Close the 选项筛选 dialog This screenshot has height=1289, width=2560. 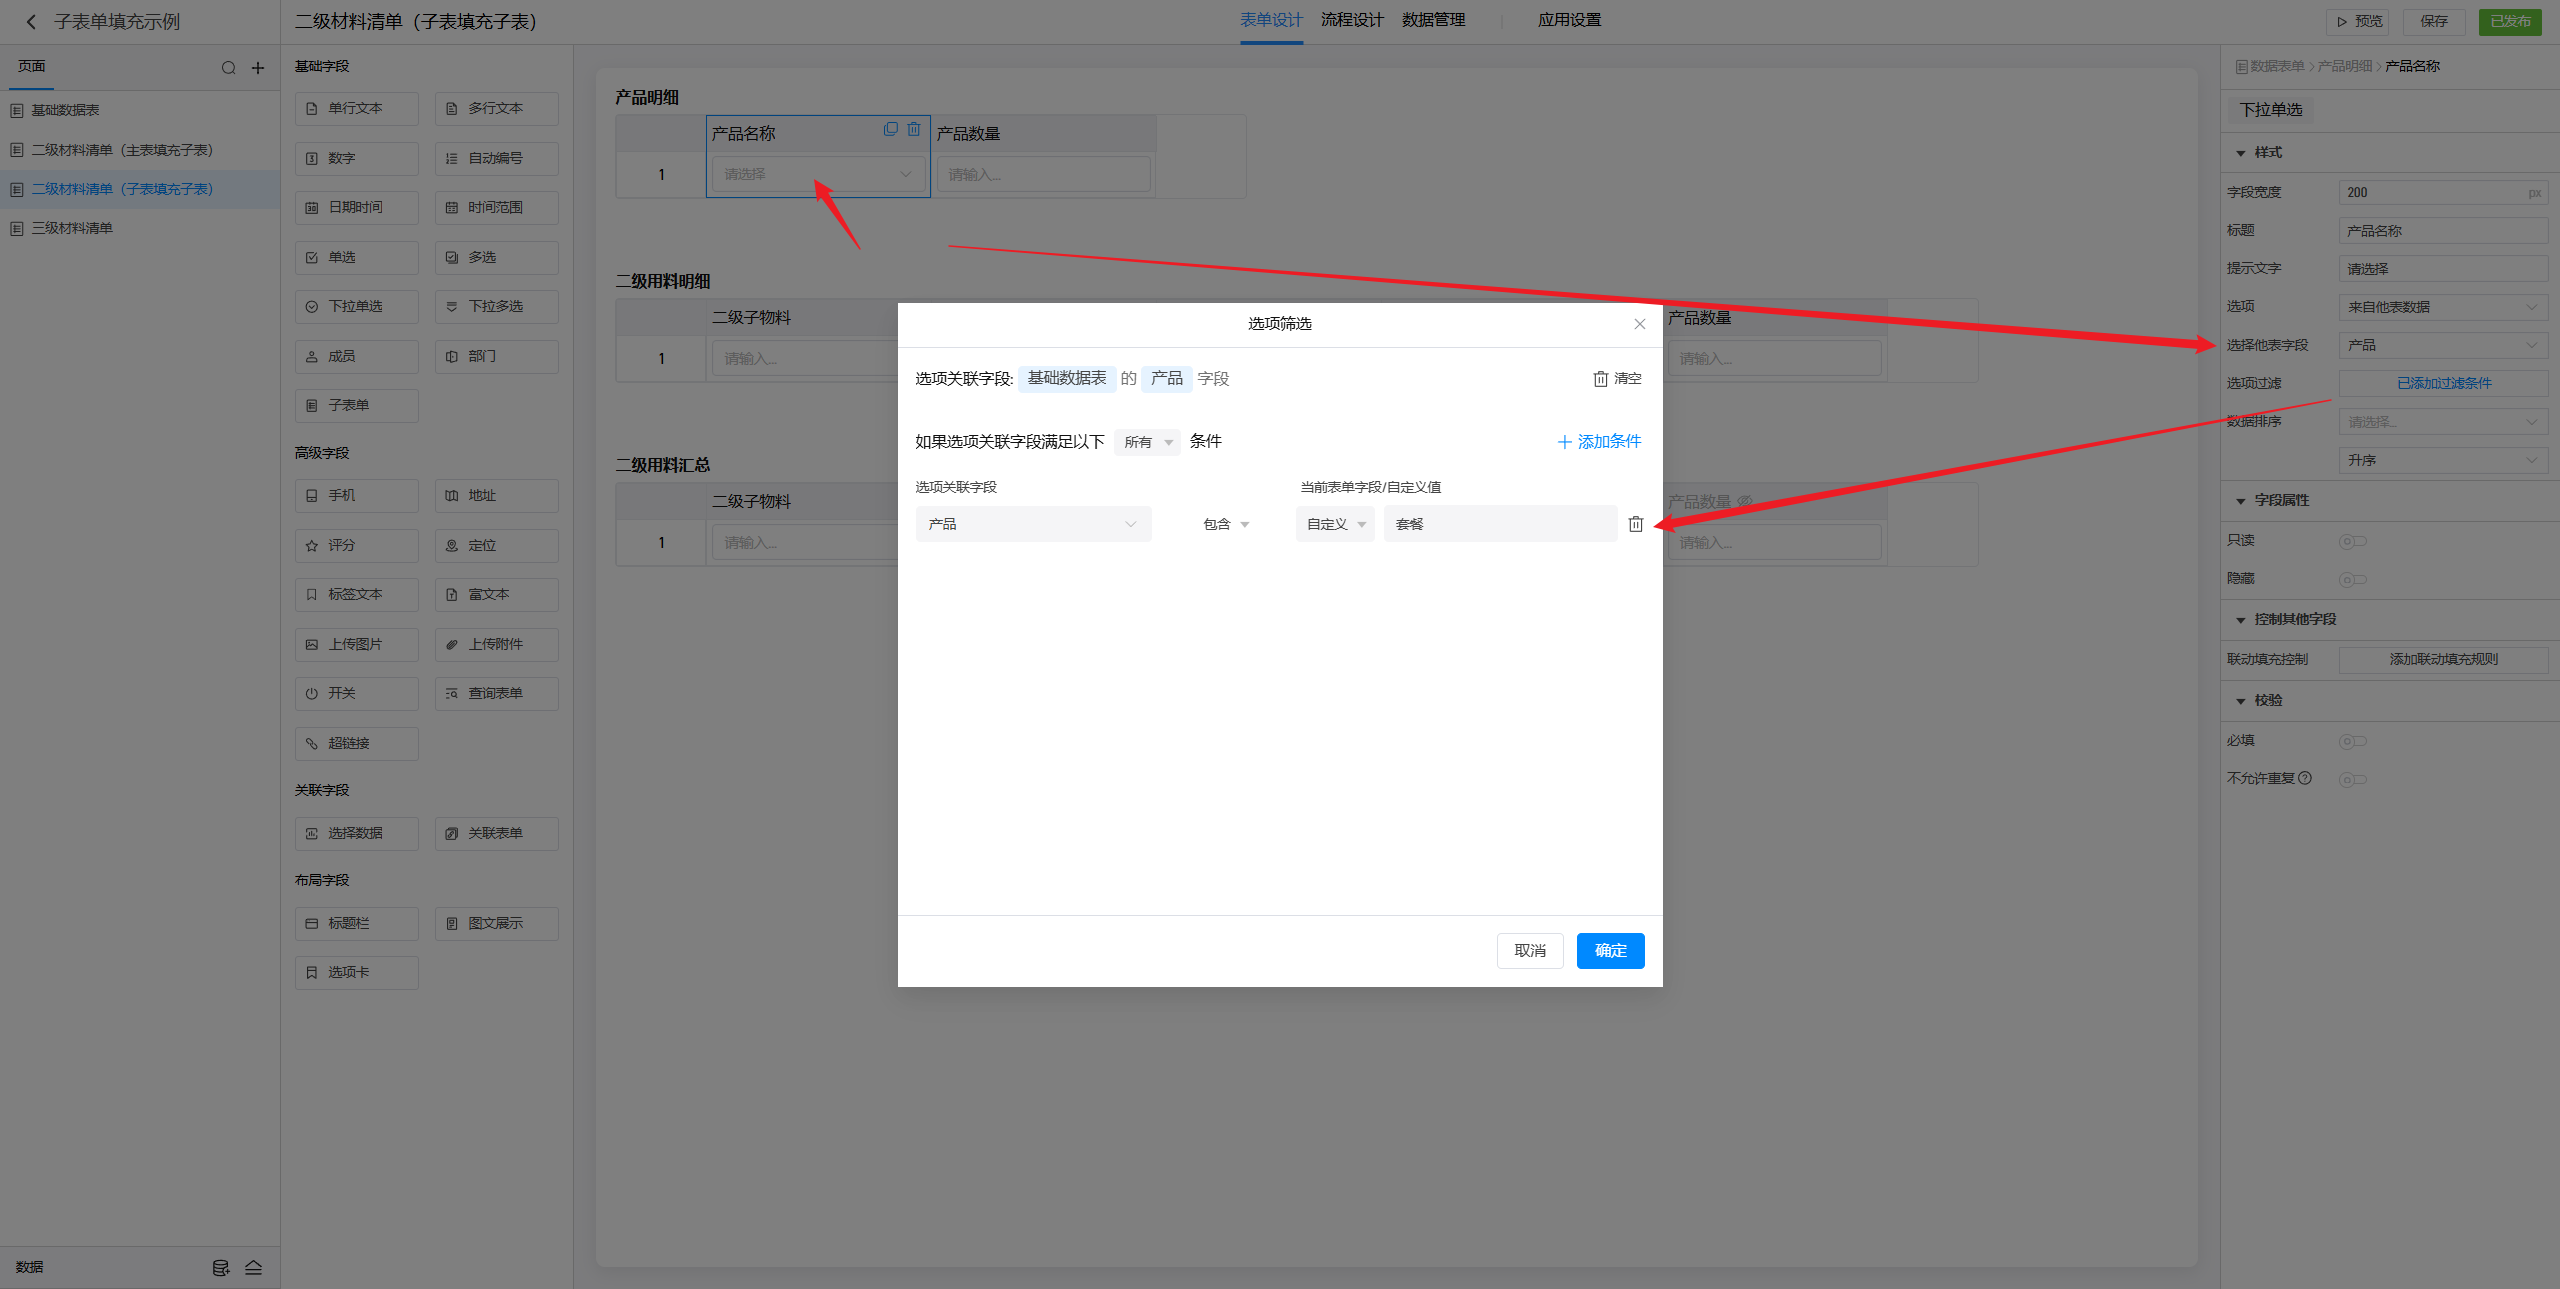coord(1639,324)
